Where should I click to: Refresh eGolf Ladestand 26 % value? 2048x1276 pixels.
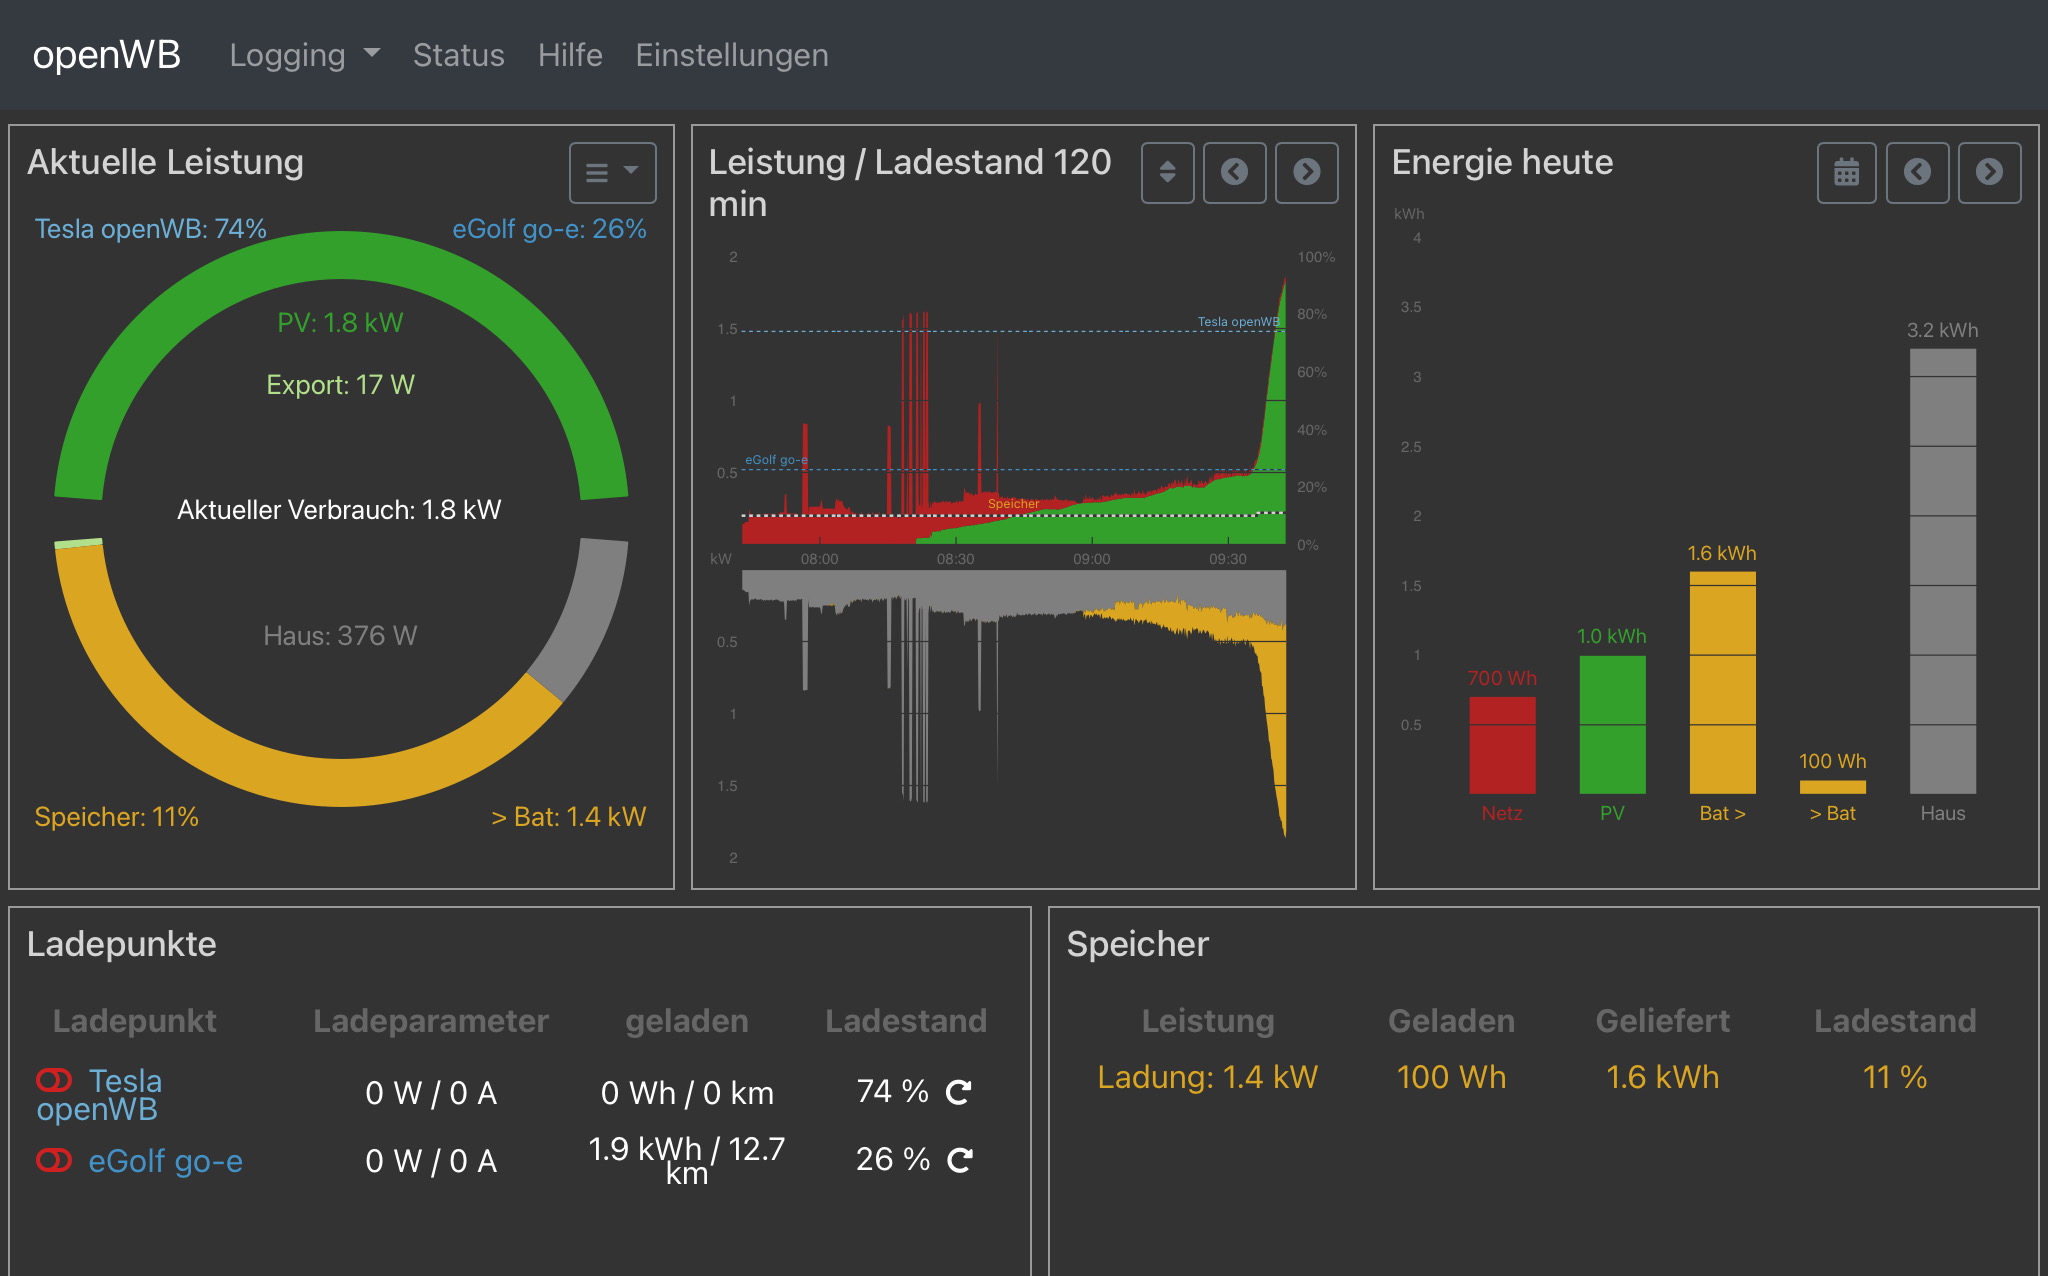click(x=959, y=1160)
